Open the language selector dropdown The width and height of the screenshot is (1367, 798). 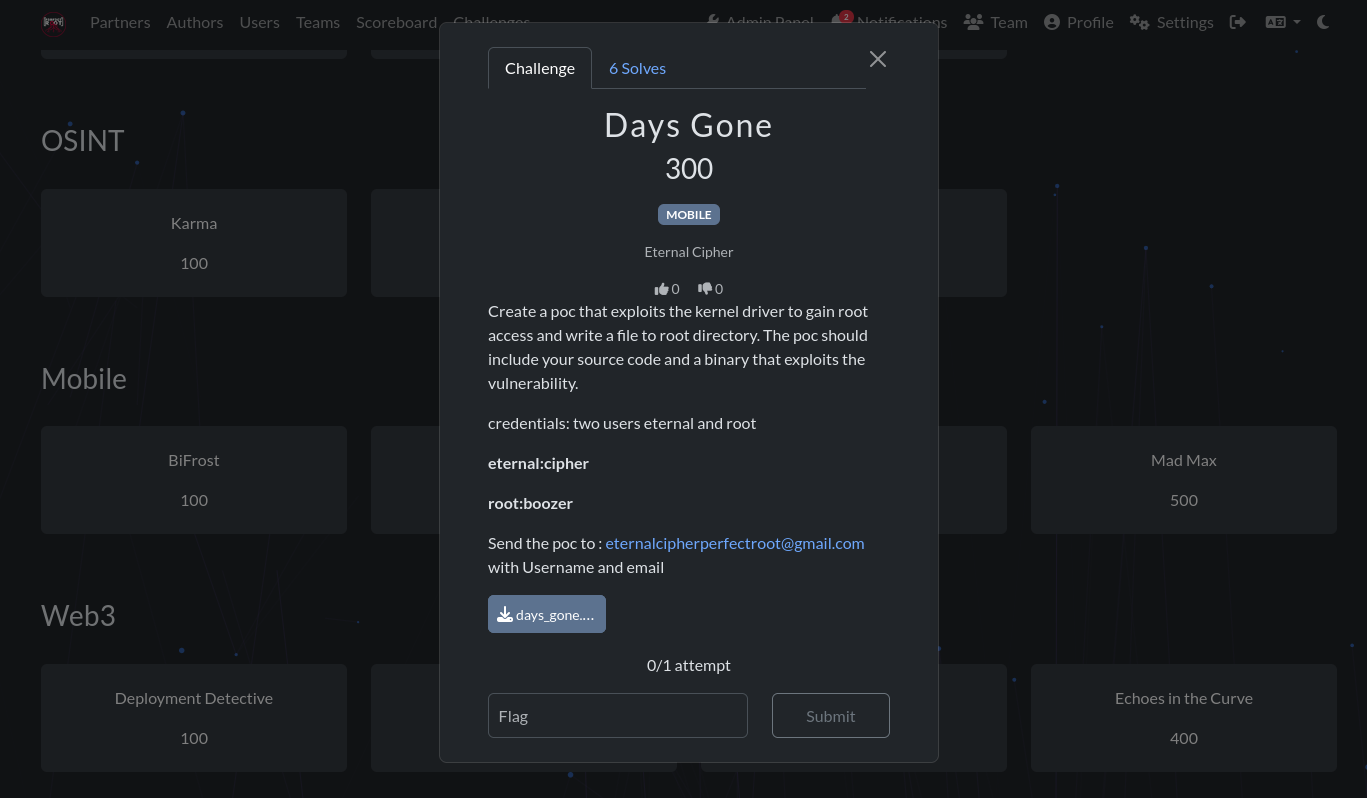click(1282, 22)
